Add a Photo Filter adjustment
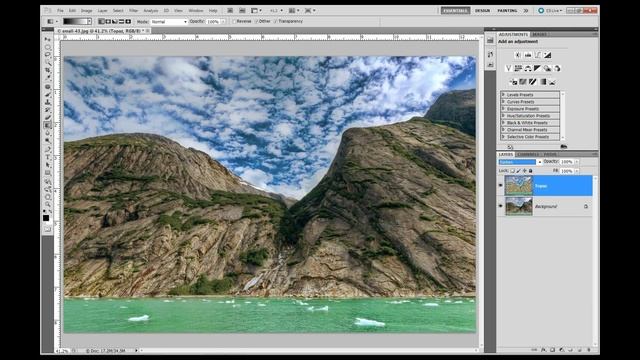The height and width of the screenshot is (360, 640). point(547,69)
